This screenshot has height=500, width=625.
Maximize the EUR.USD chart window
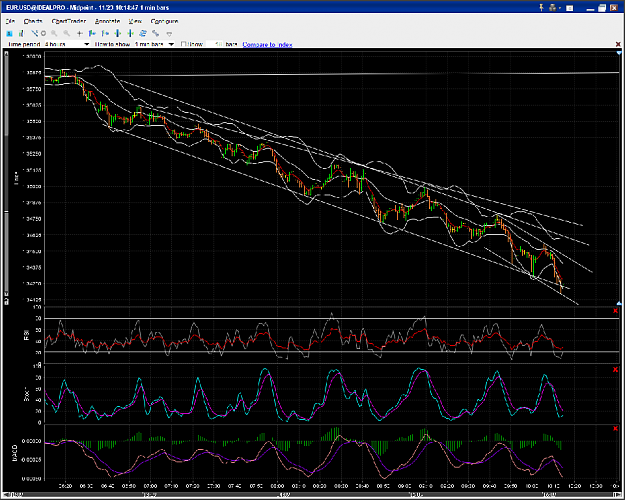(602, 8)
